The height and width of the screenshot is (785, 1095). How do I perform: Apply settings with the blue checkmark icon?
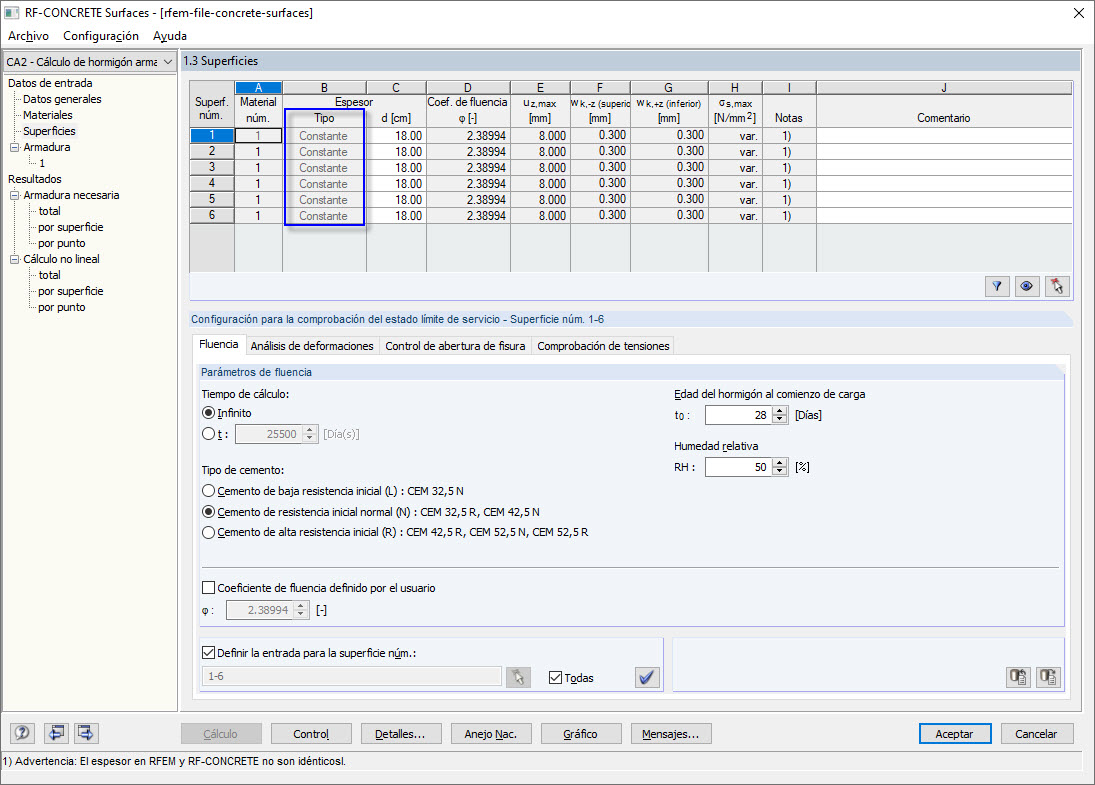(647, 677)
